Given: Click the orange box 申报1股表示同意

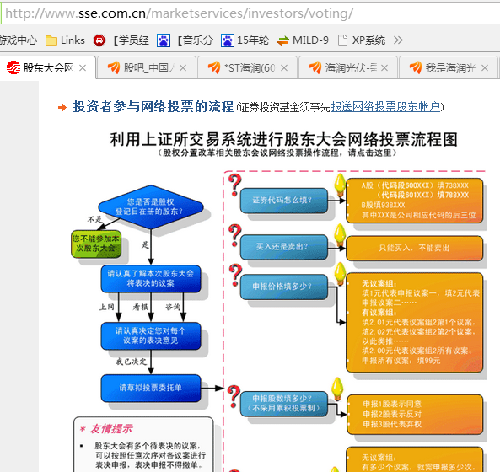Looking at the screenshot, I should point(415,414).
